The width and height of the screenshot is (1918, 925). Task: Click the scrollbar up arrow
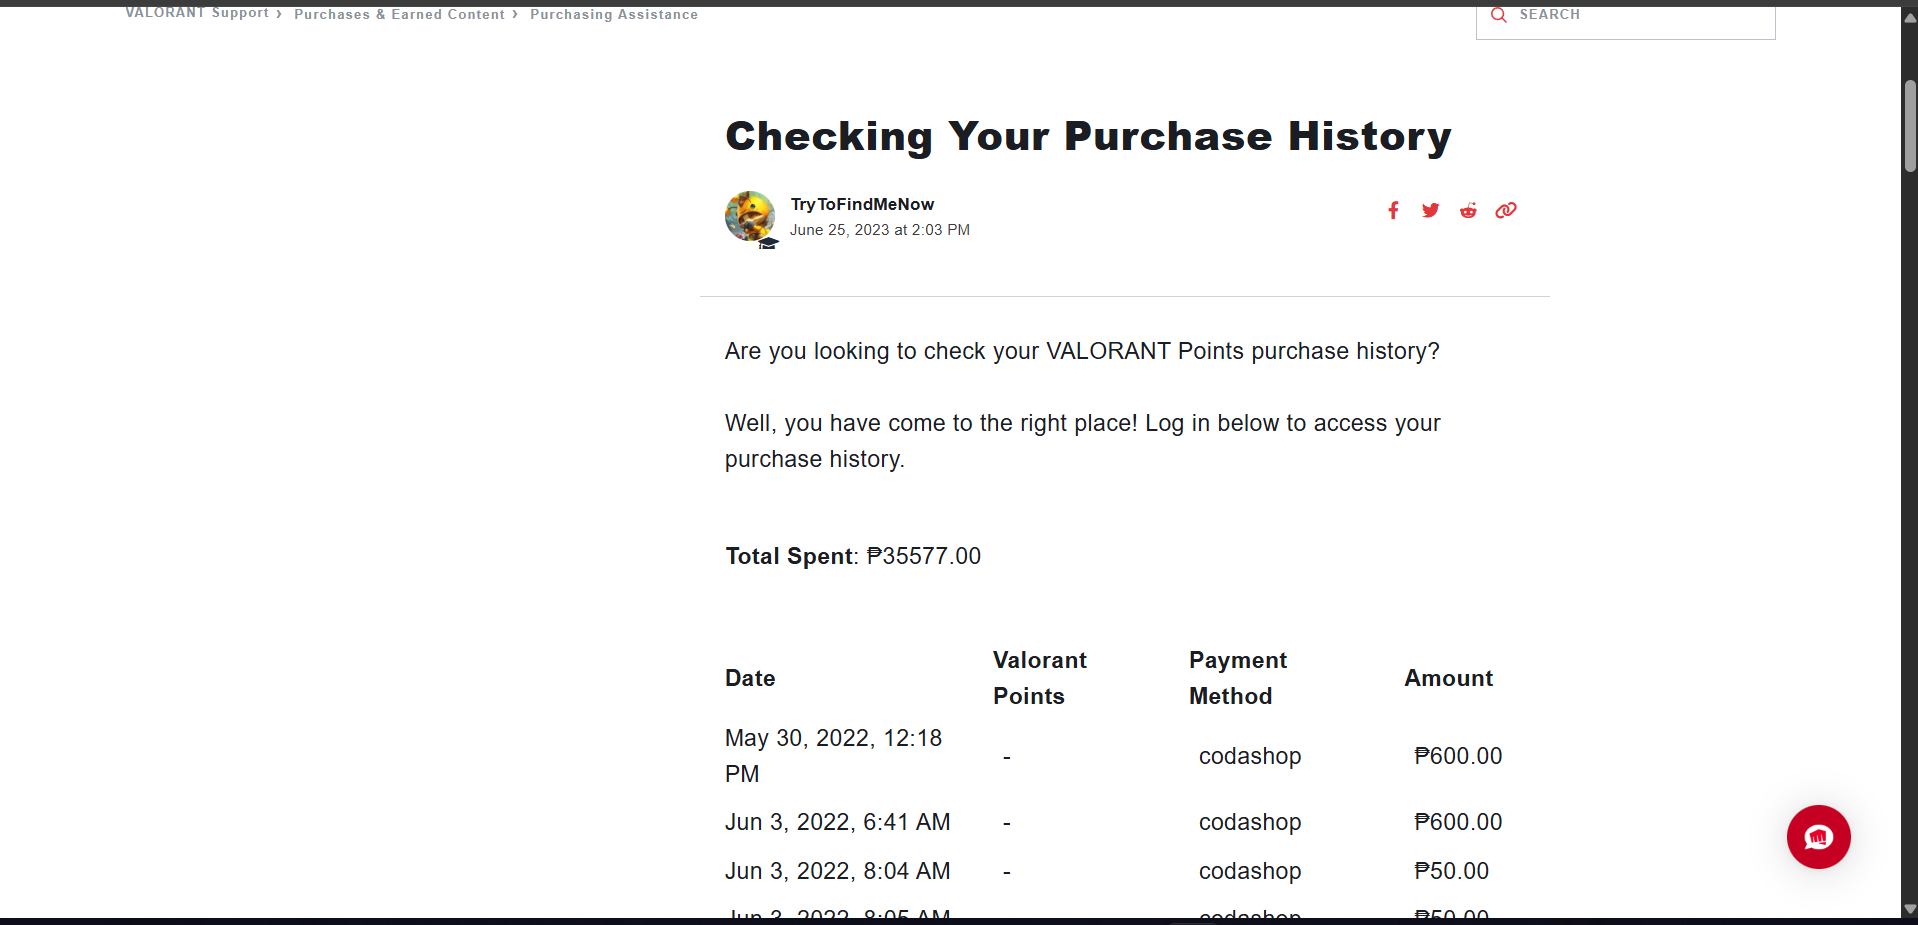pos(1910,18)
